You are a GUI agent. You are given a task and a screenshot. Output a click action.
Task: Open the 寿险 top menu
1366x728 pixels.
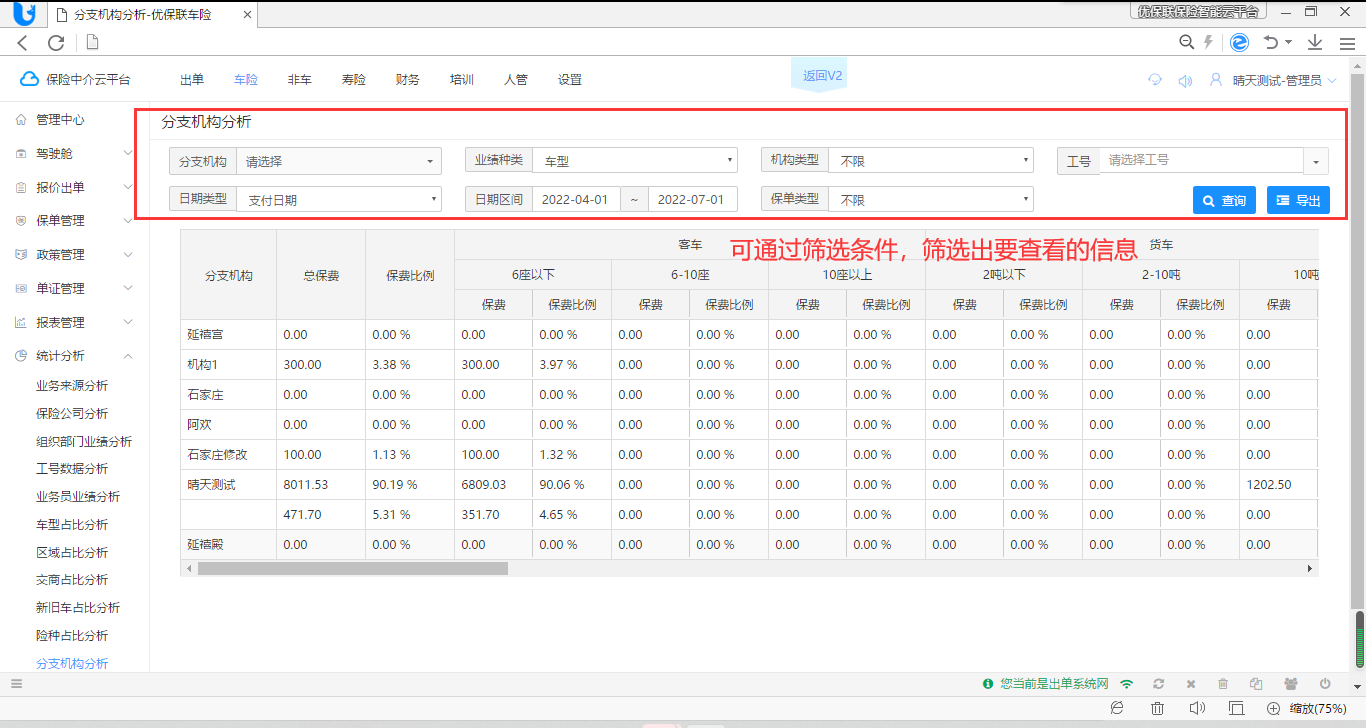point(354,80)
